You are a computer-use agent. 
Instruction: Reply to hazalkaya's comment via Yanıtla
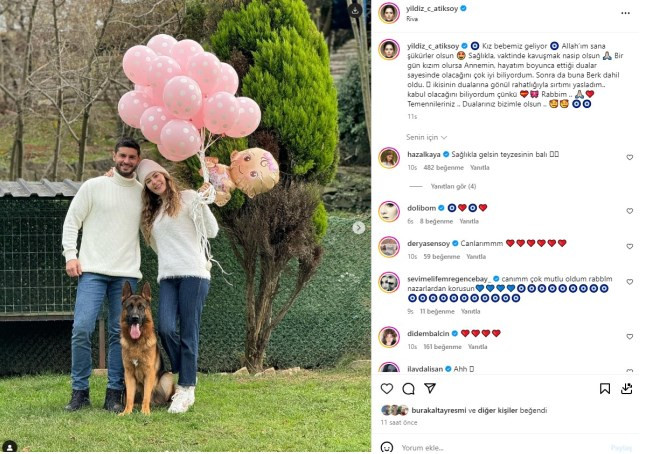pos(480,168)
